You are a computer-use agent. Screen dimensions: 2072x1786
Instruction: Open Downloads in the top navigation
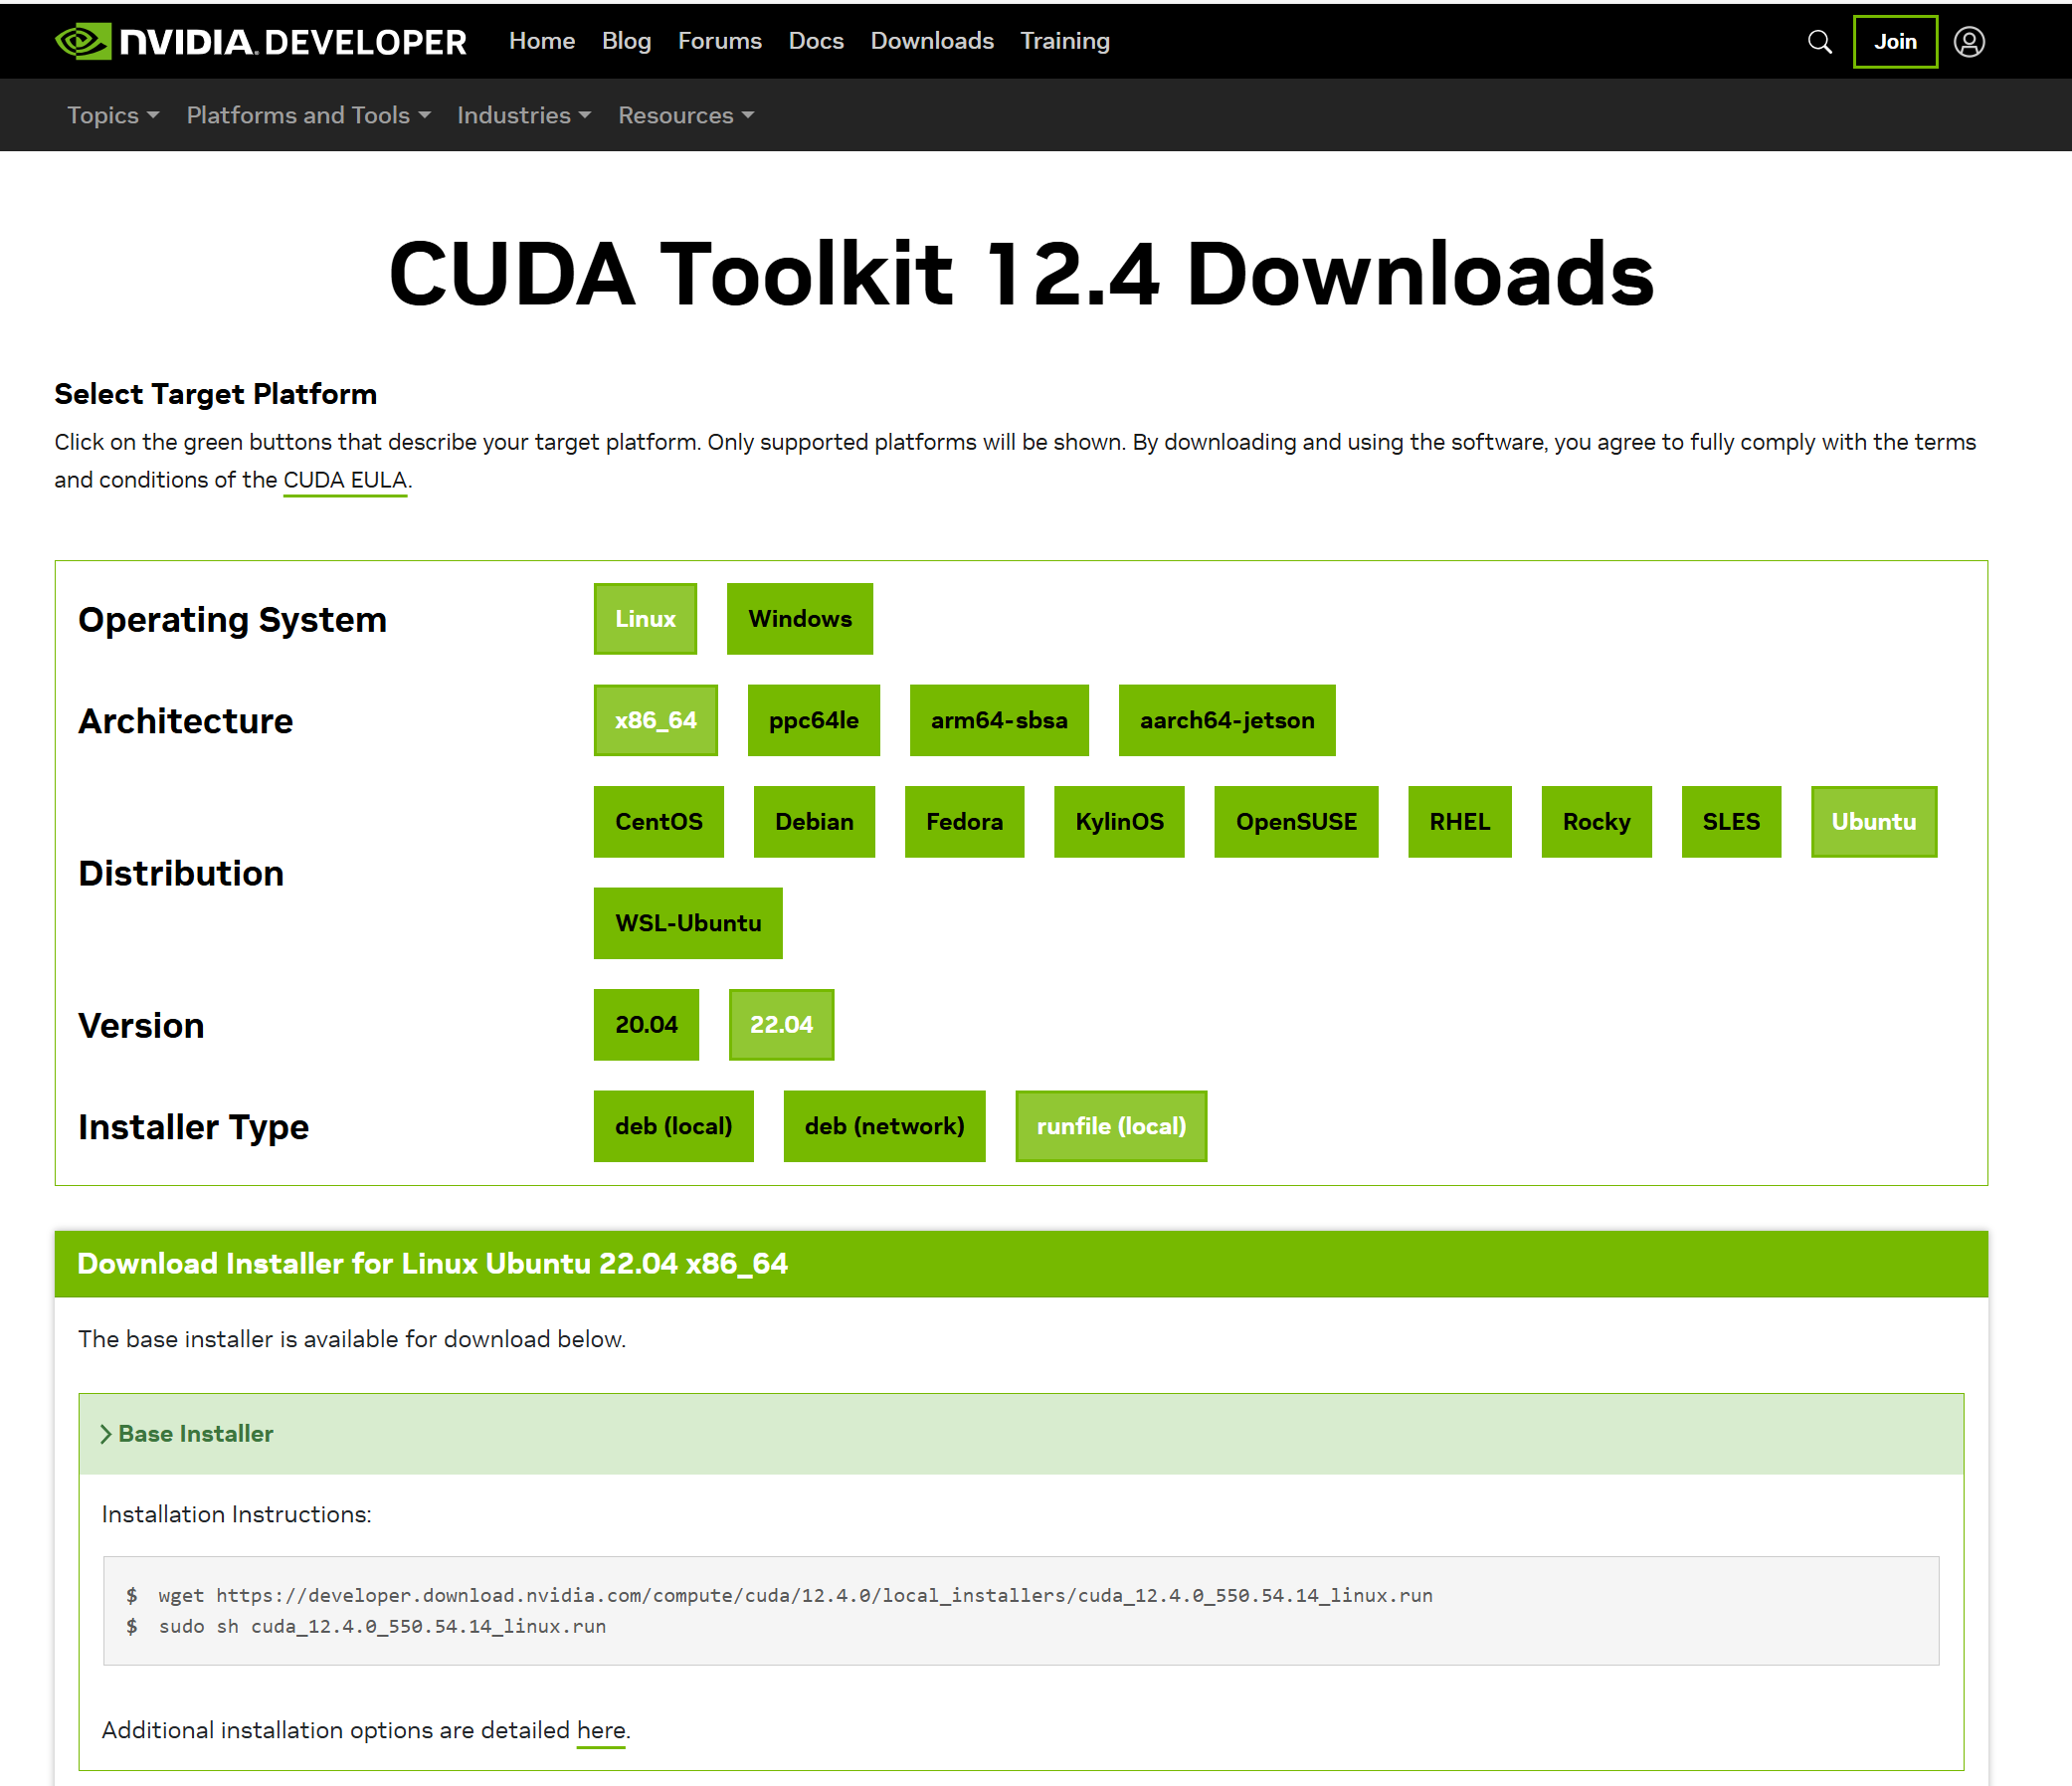tap(931, 41)
